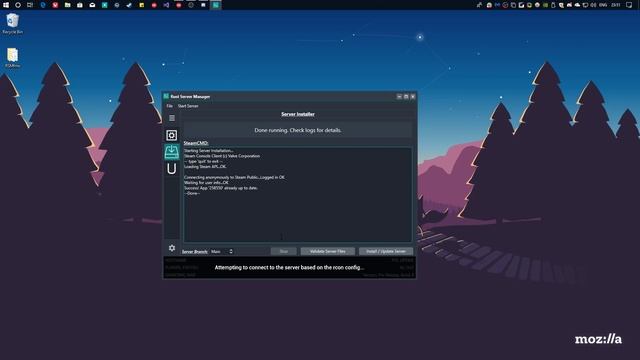The height and width of the screenshot is (360, 640).
Task: Open the Edge browser taskbar icon
Action: (x=42, y=5)
